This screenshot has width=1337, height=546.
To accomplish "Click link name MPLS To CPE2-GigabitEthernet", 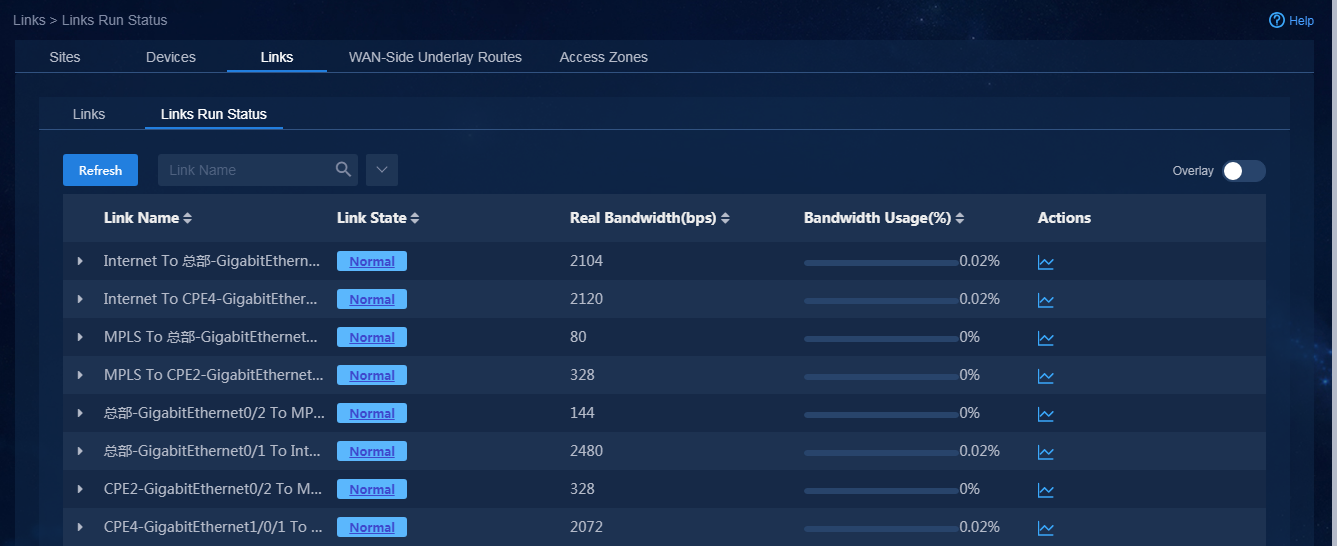I will tap(213, 375).
